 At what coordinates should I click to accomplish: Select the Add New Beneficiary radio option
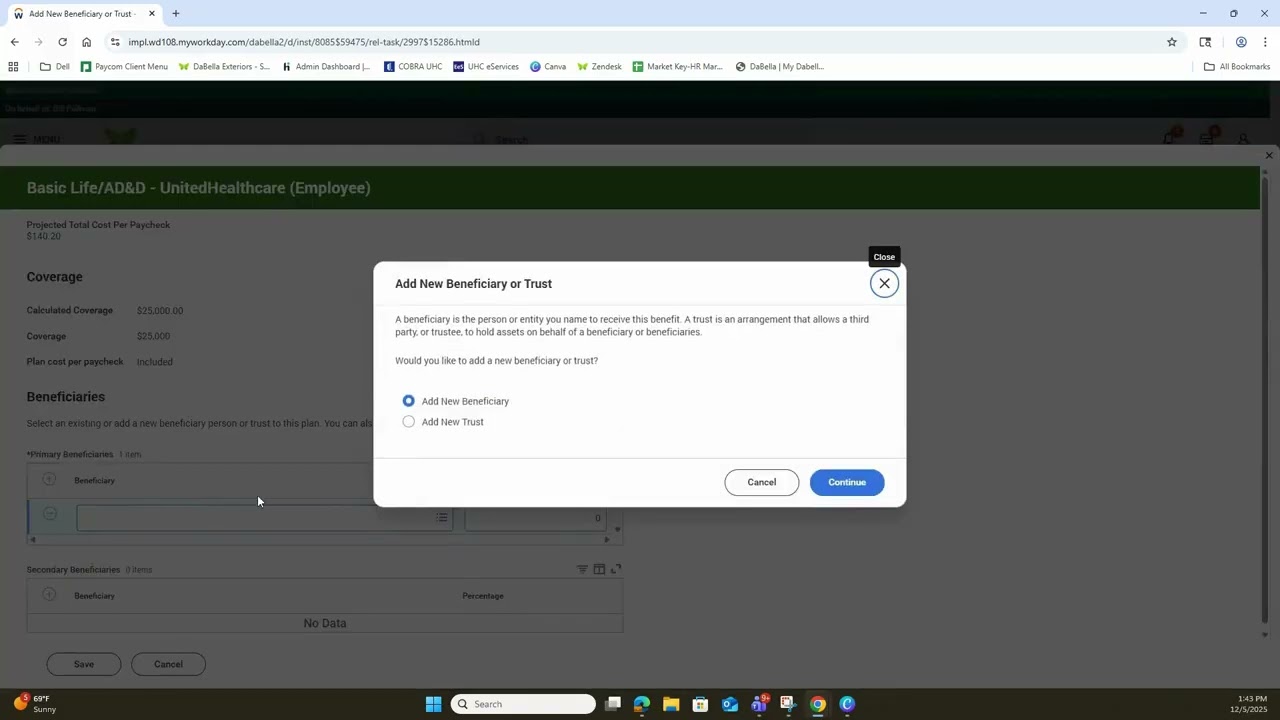[x=408, y=401]
